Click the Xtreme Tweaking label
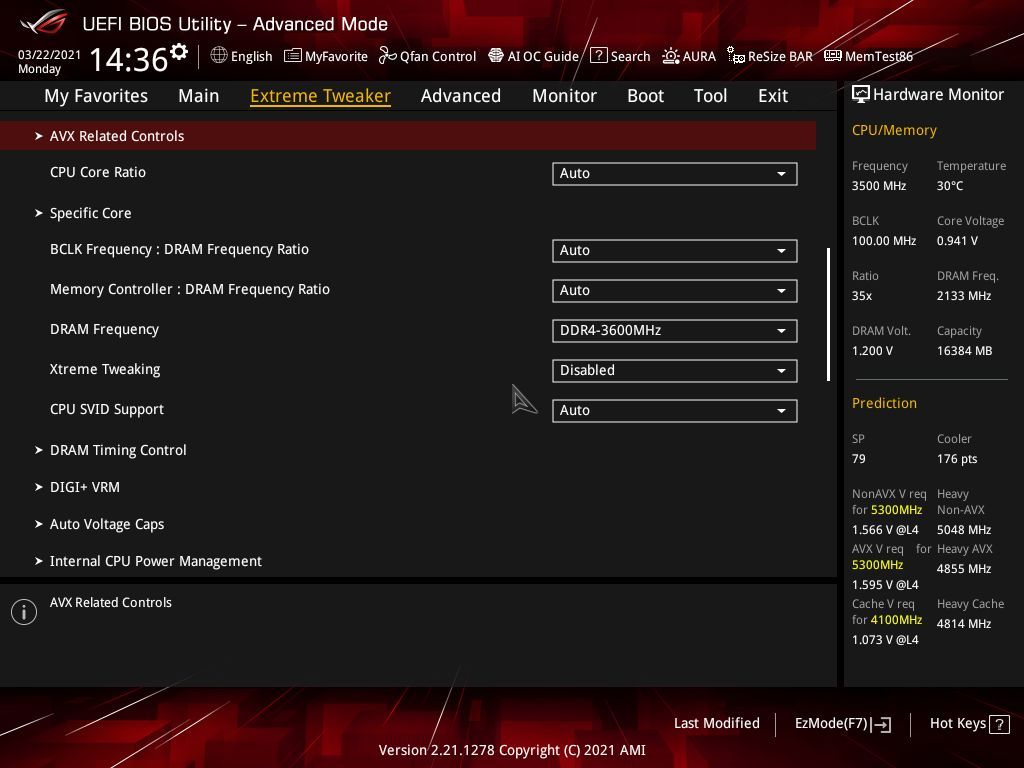The width and height of the screenshot is (1024, 768). 105,369
